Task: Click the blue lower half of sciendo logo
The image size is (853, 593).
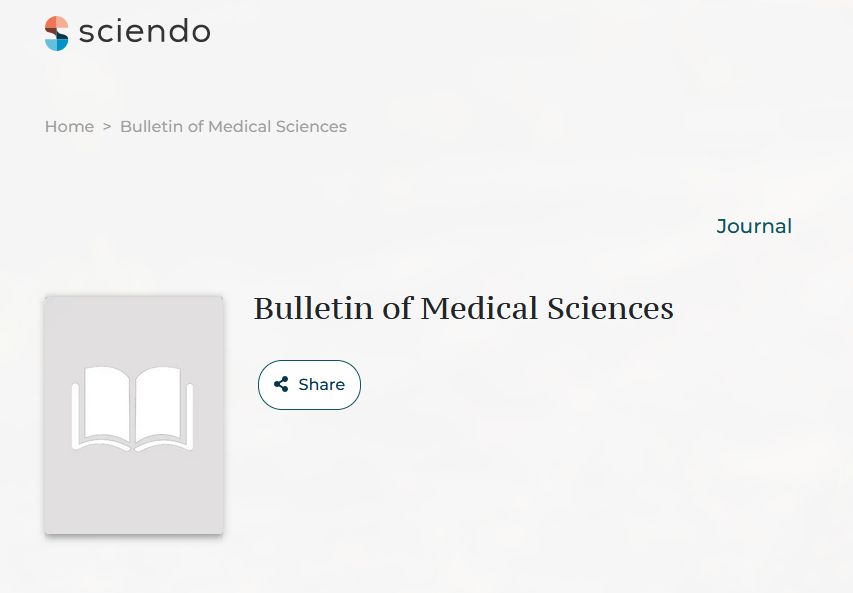Action: (58, 42)
